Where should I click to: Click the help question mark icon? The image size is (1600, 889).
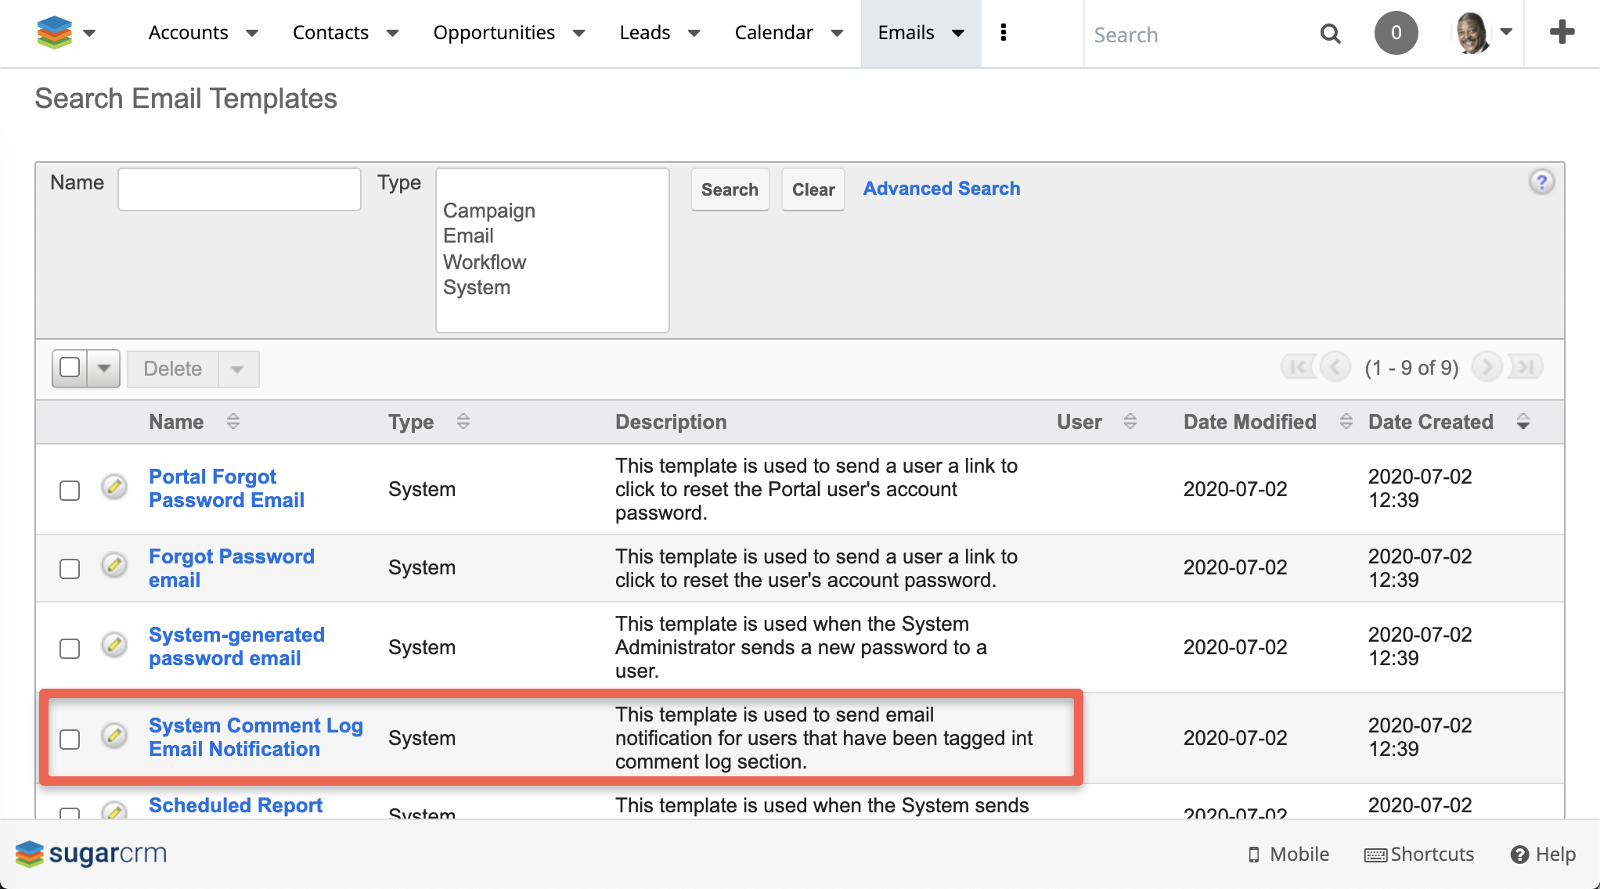point(1541,182)
